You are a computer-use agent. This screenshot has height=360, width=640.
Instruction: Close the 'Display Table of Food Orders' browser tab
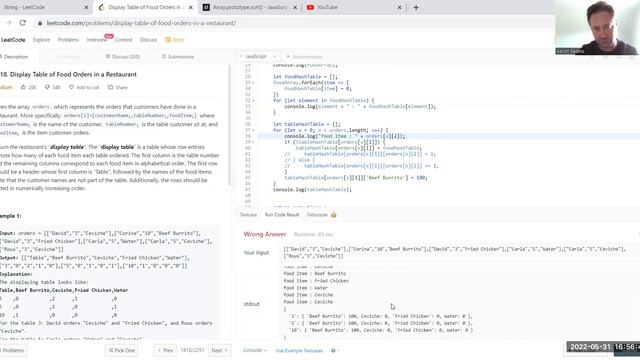tap(191, 7)
